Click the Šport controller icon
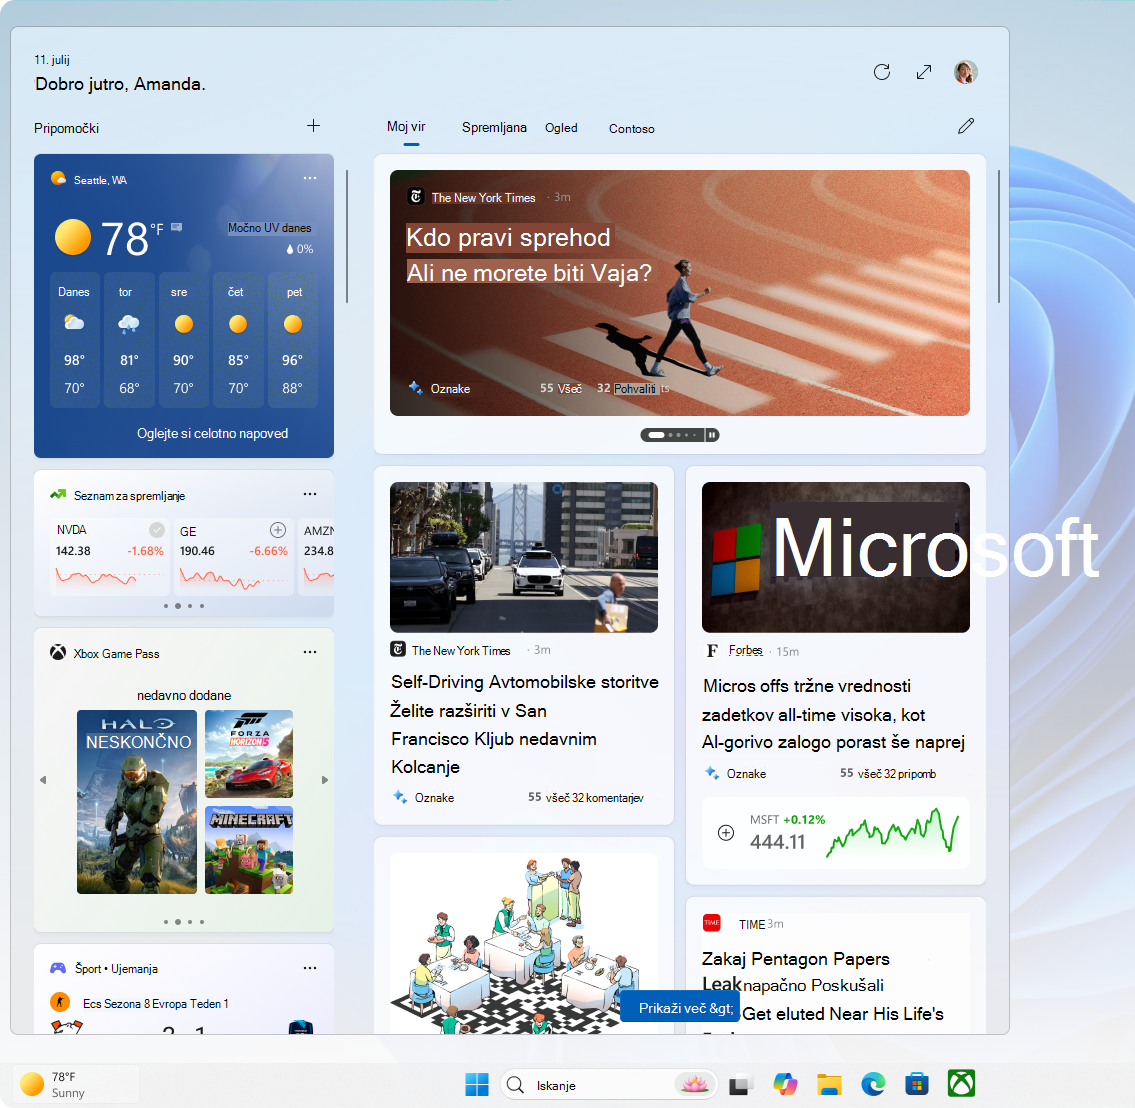This screenshot has height=1108, width=1135. point(58,968)
